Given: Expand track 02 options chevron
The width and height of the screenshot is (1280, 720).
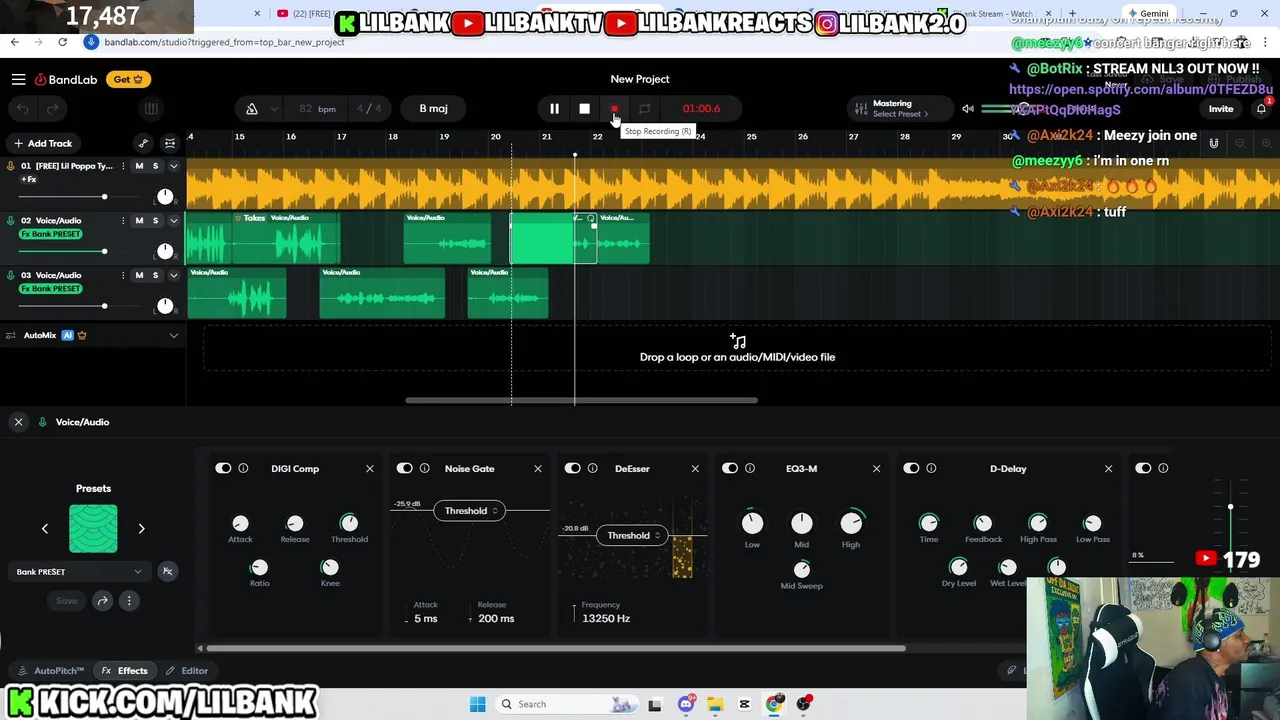Looking at the screenshot, I should coord(173,220).
